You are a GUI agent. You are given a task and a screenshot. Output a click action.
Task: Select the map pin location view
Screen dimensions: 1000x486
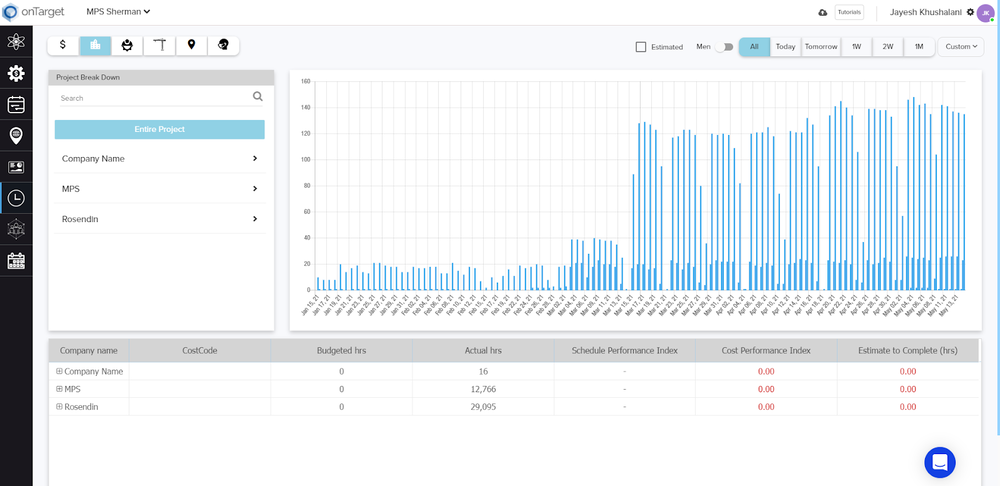(x=191, y=45)
